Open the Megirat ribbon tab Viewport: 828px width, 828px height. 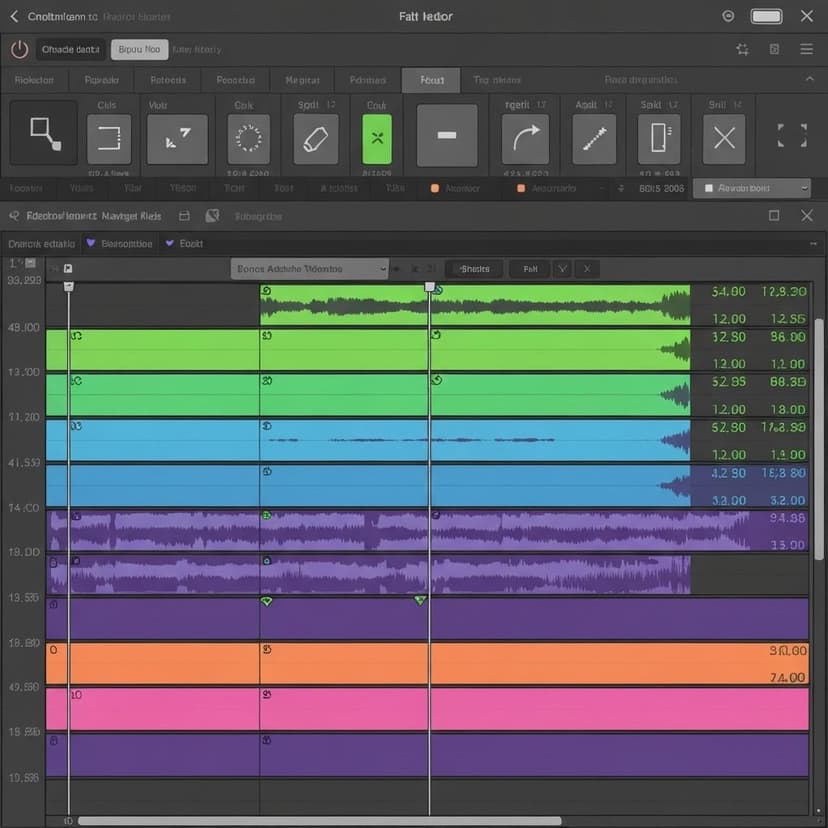[302, 80]
